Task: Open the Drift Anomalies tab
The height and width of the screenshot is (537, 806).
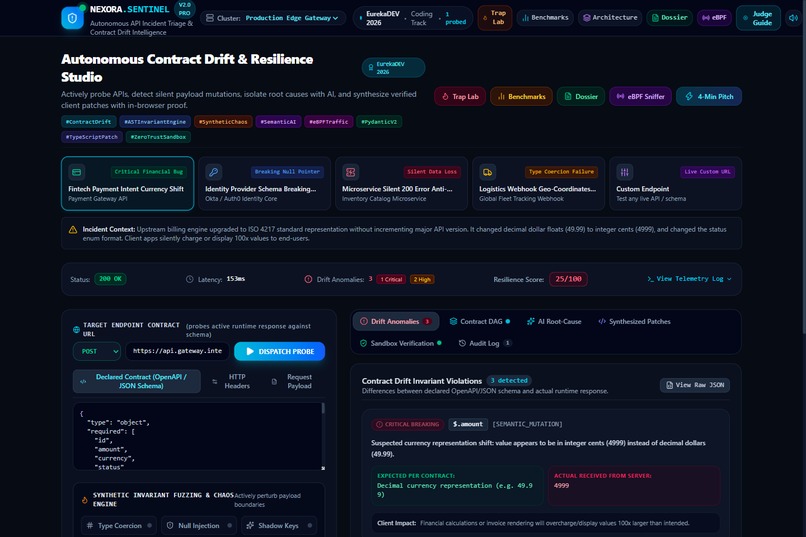Action: coord(396,321)
